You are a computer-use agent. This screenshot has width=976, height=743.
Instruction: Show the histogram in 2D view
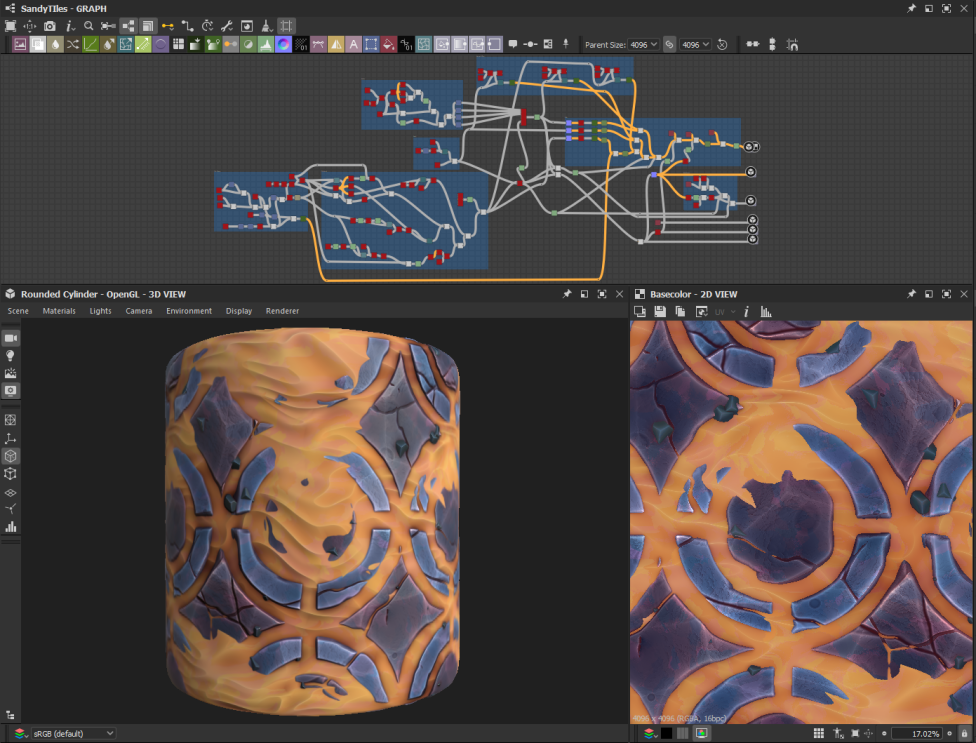(x=766, y=311)
